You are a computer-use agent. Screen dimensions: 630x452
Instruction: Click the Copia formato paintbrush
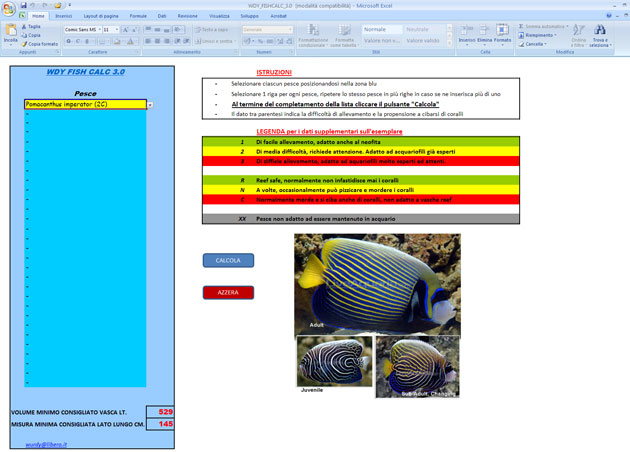24,44
